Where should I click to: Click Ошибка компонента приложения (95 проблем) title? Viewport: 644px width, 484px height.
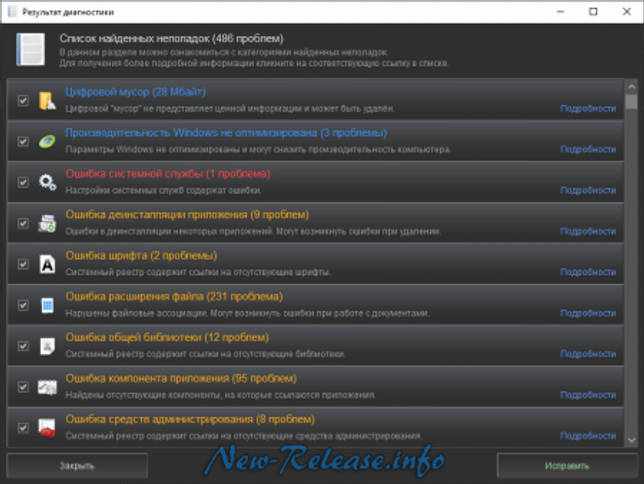tap(181, 378)
